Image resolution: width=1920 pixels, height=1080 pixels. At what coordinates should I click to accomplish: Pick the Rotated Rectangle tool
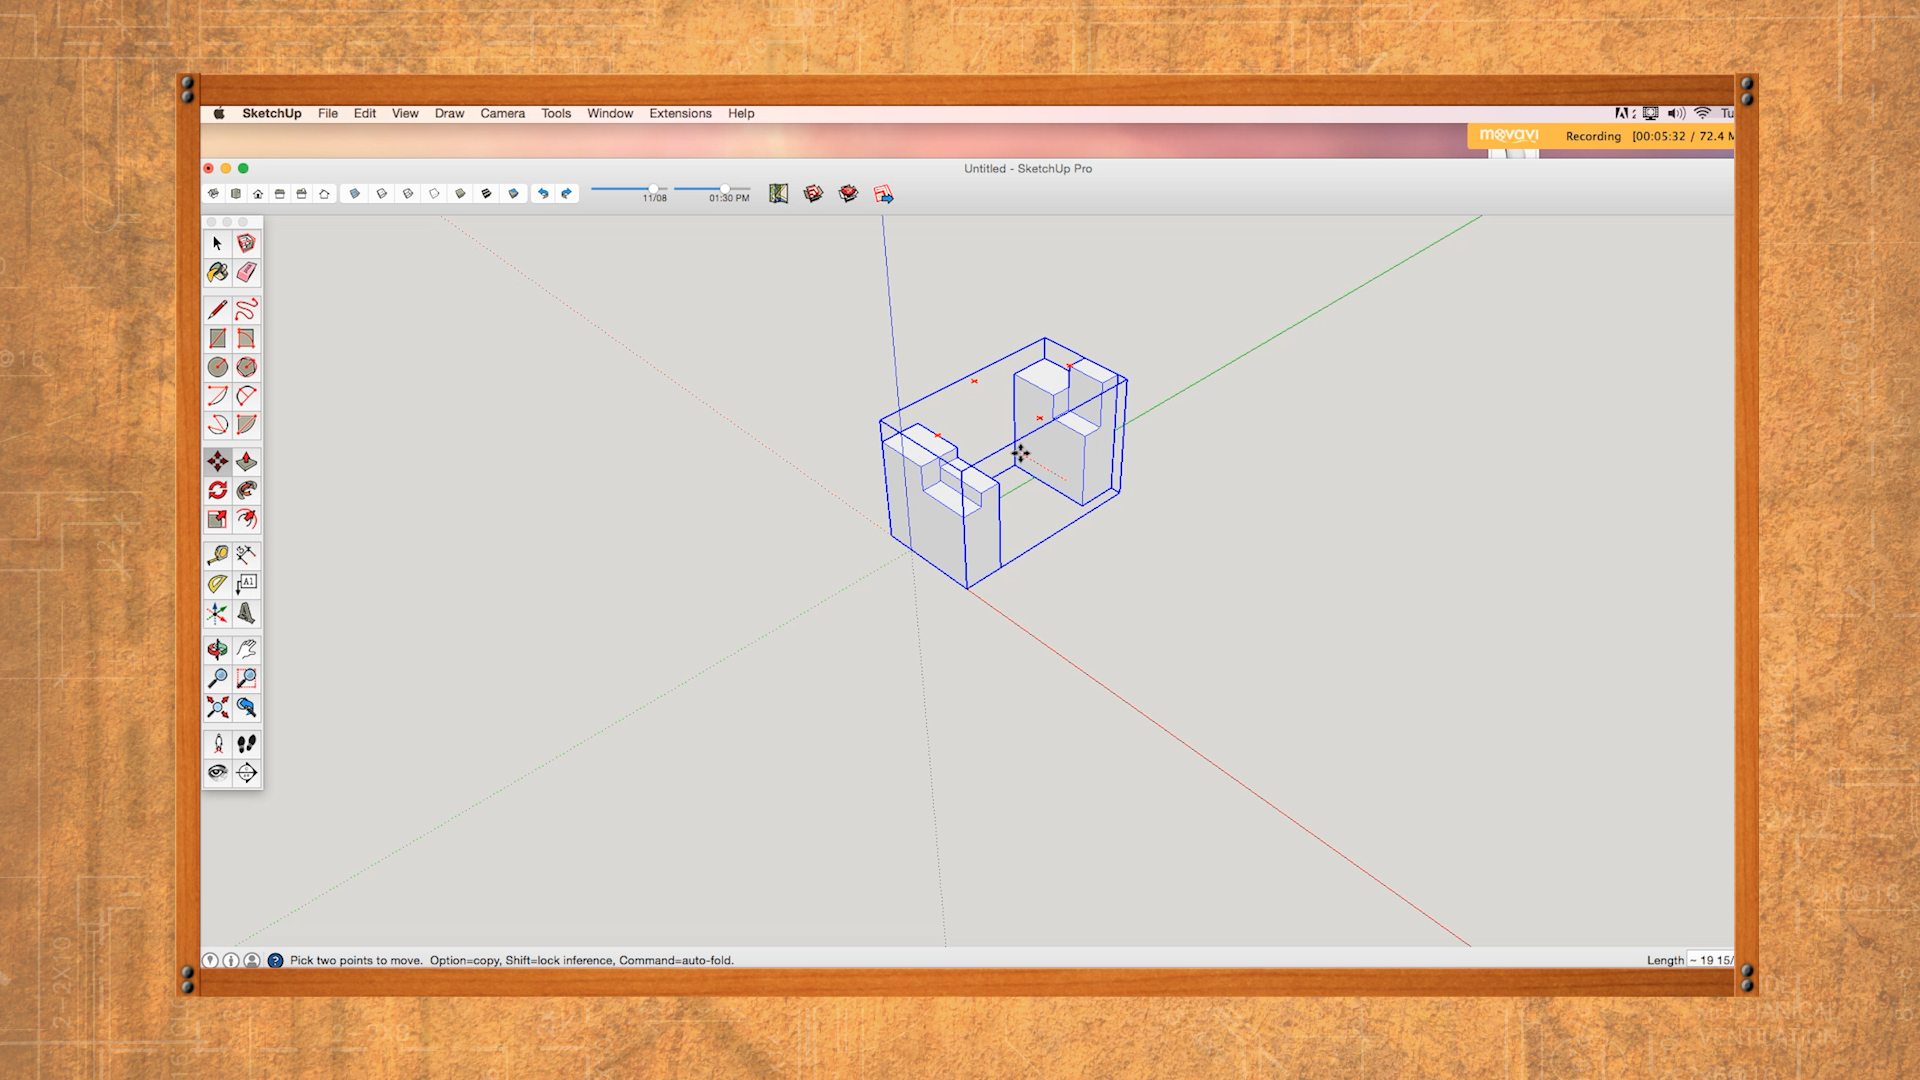tap(246, 338)
